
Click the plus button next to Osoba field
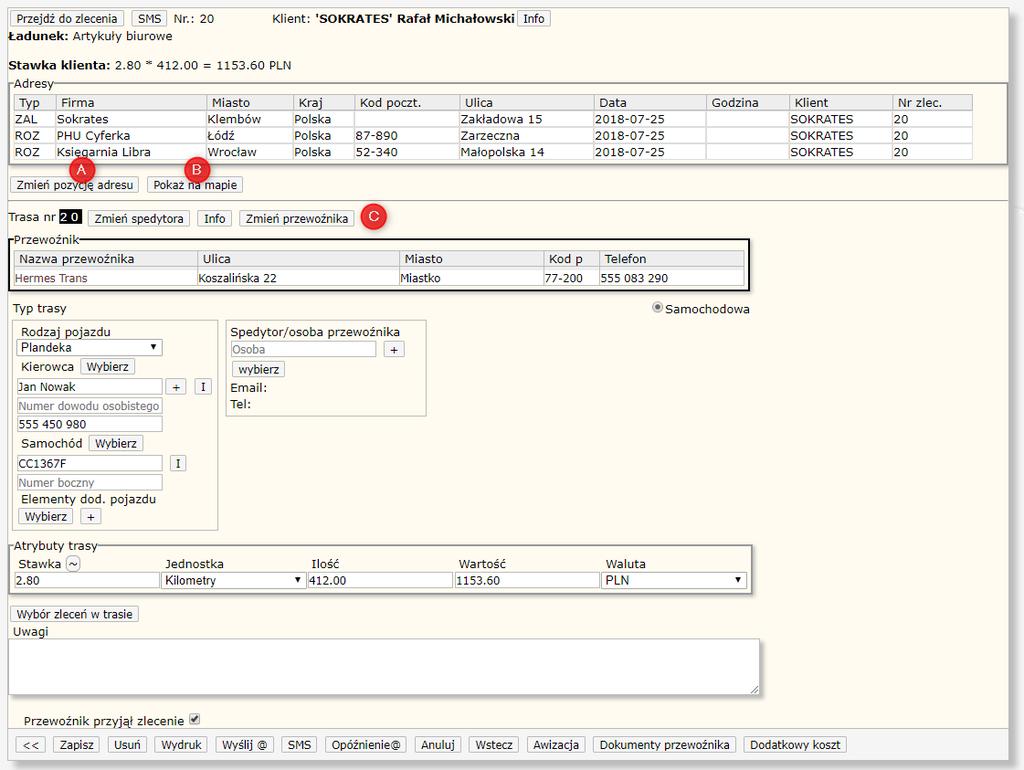tap(394, 350)
